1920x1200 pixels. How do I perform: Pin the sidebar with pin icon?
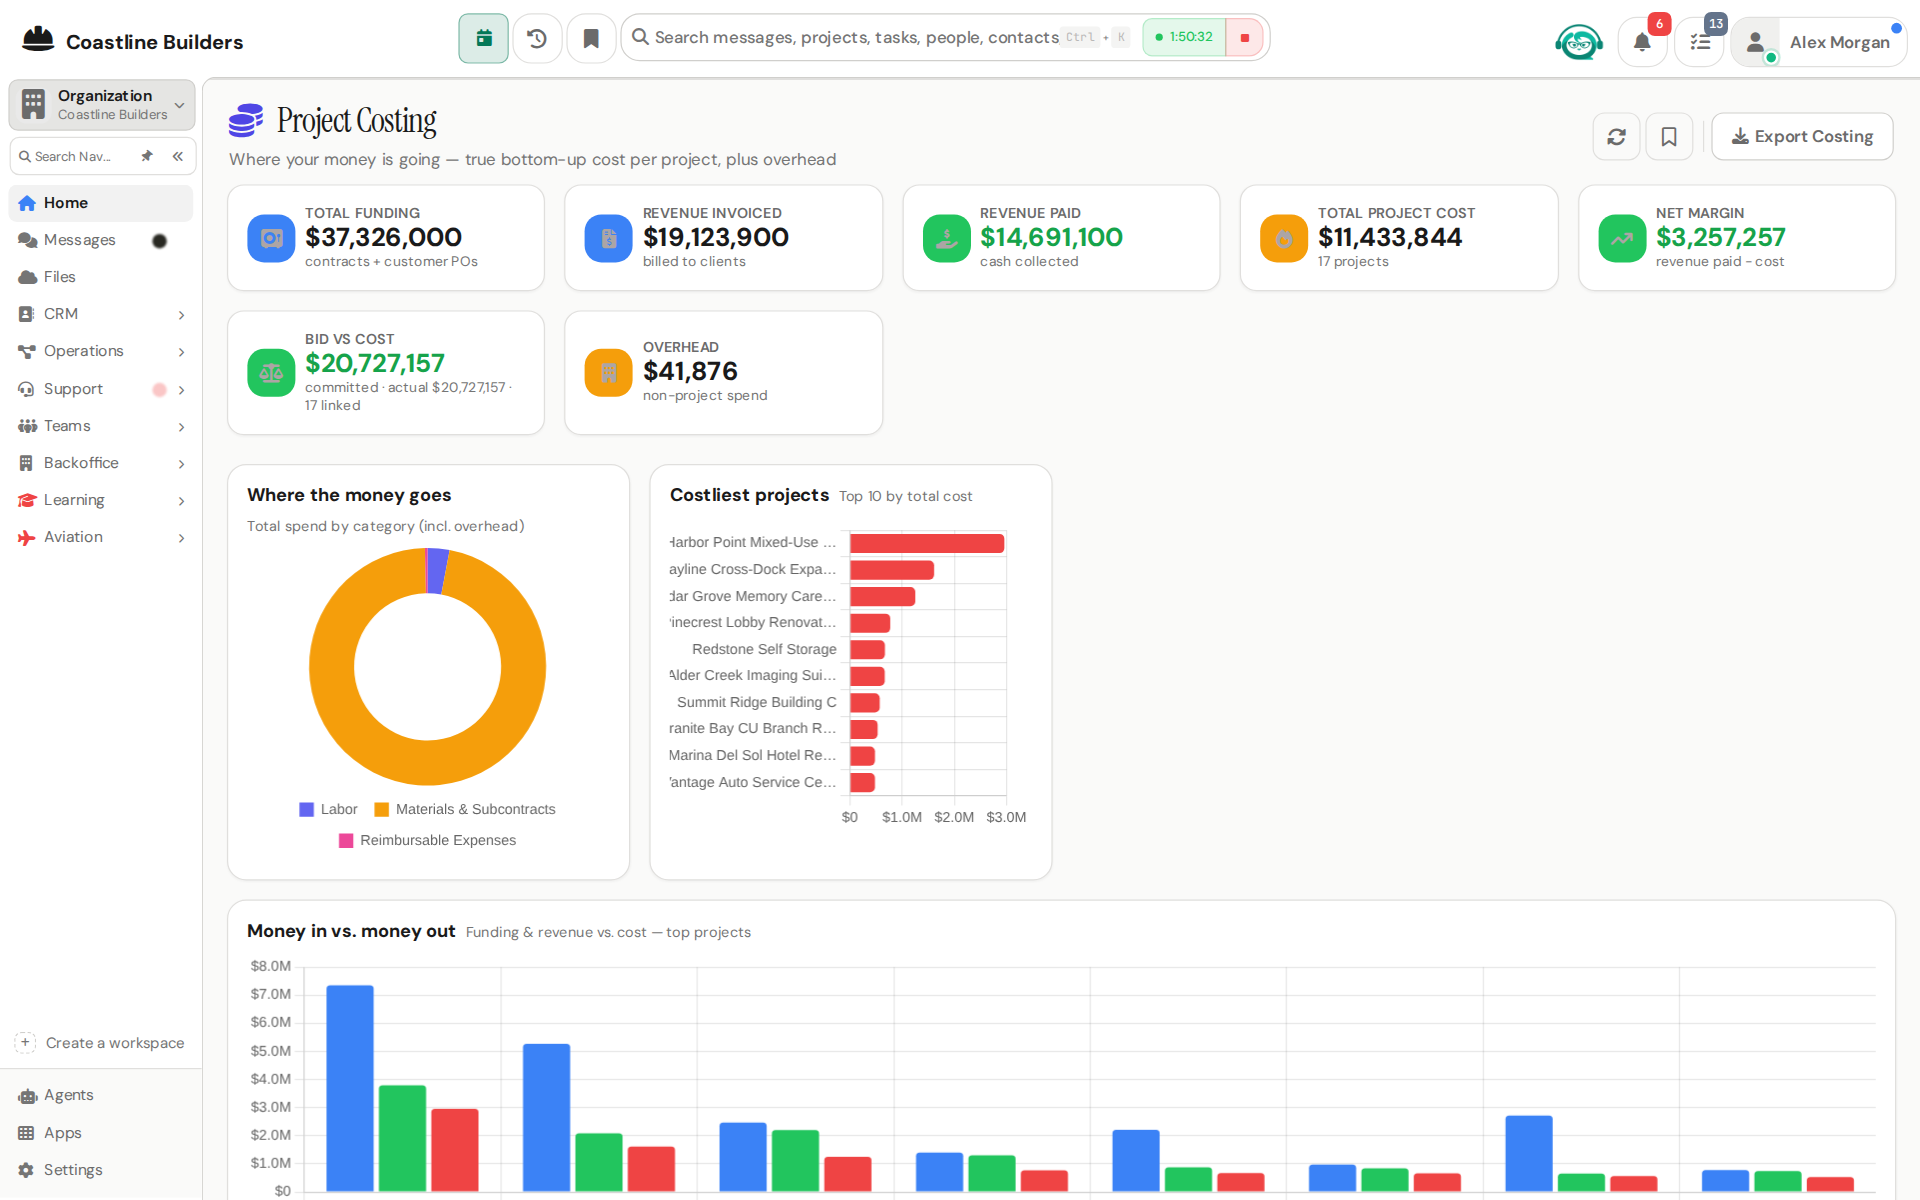tap(147, 156)
